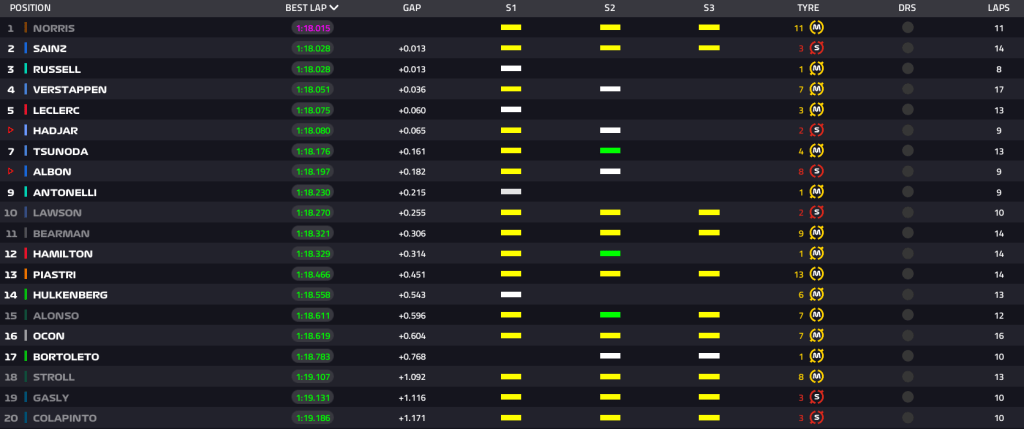Select driver name NORRIS
The height and width of the screenshot is (429, 1024).
(54, 28)
